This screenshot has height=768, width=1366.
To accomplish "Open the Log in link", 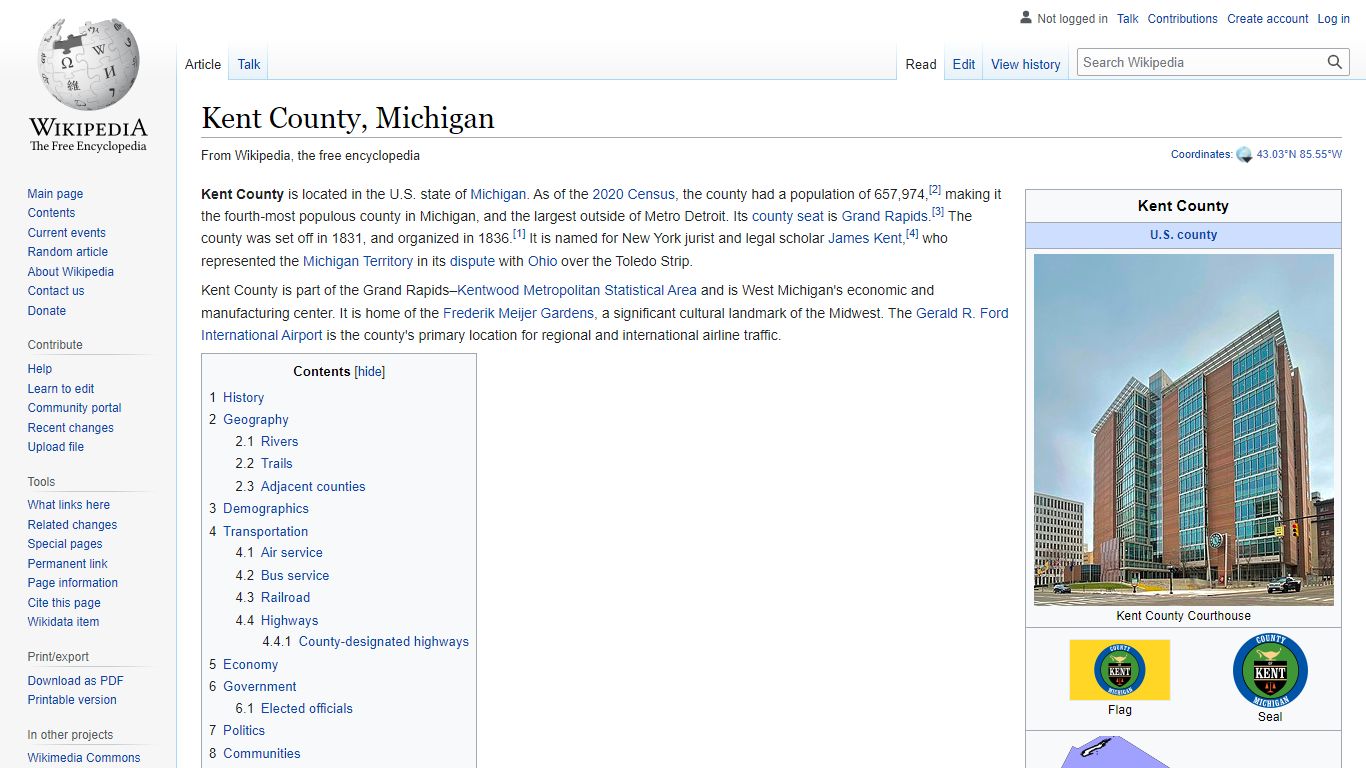I will 1333,19.
